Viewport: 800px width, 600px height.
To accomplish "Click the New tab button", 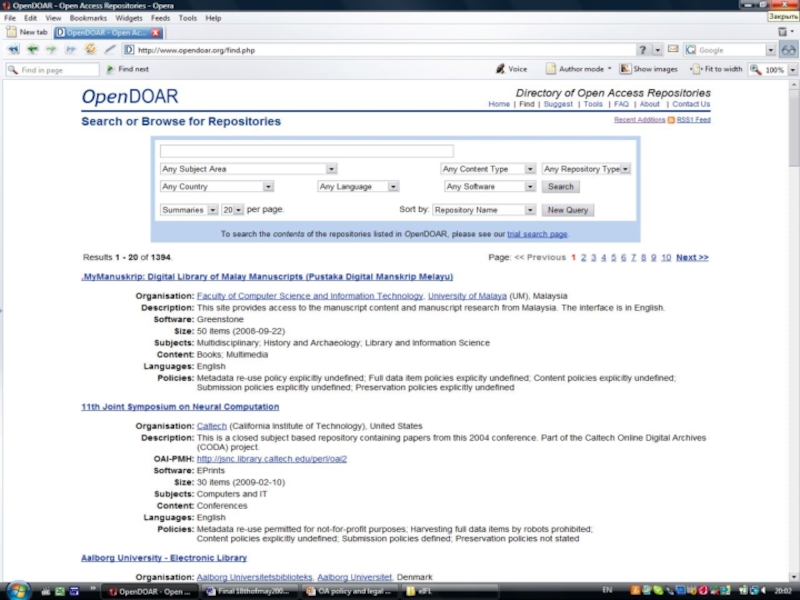I will click(x=27, y=32).
